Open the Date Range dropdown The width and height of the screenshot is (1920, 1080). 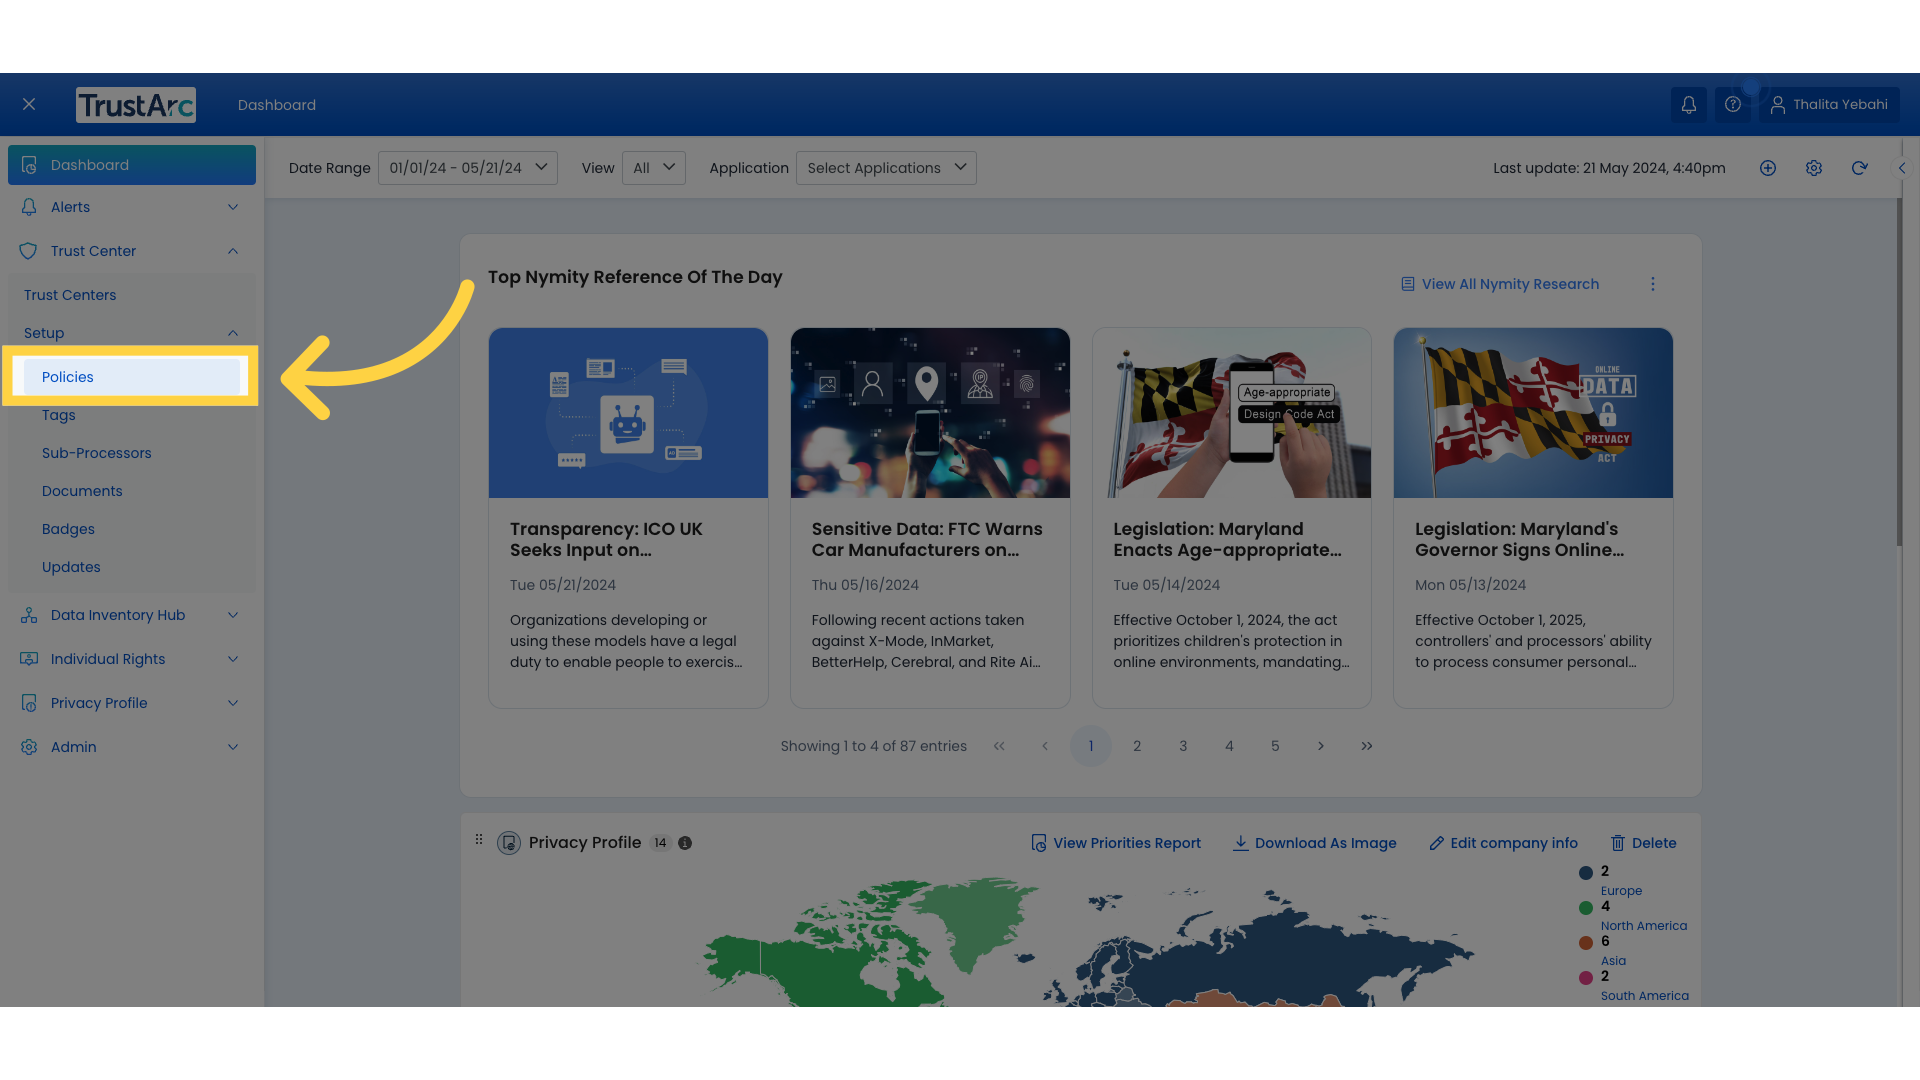(x=468, y=168)
